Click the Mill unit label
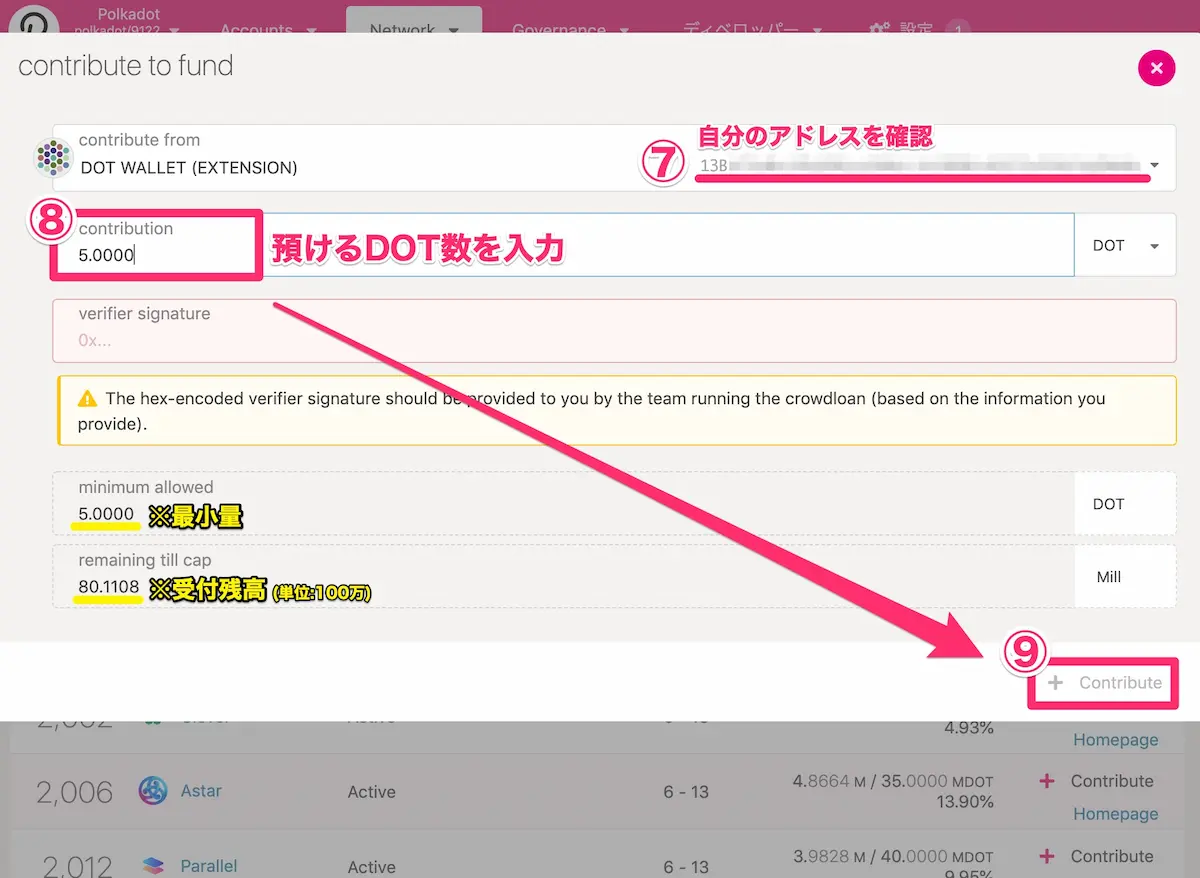The height and width of the screenshot is (878, 1200). pos(1108,577)
